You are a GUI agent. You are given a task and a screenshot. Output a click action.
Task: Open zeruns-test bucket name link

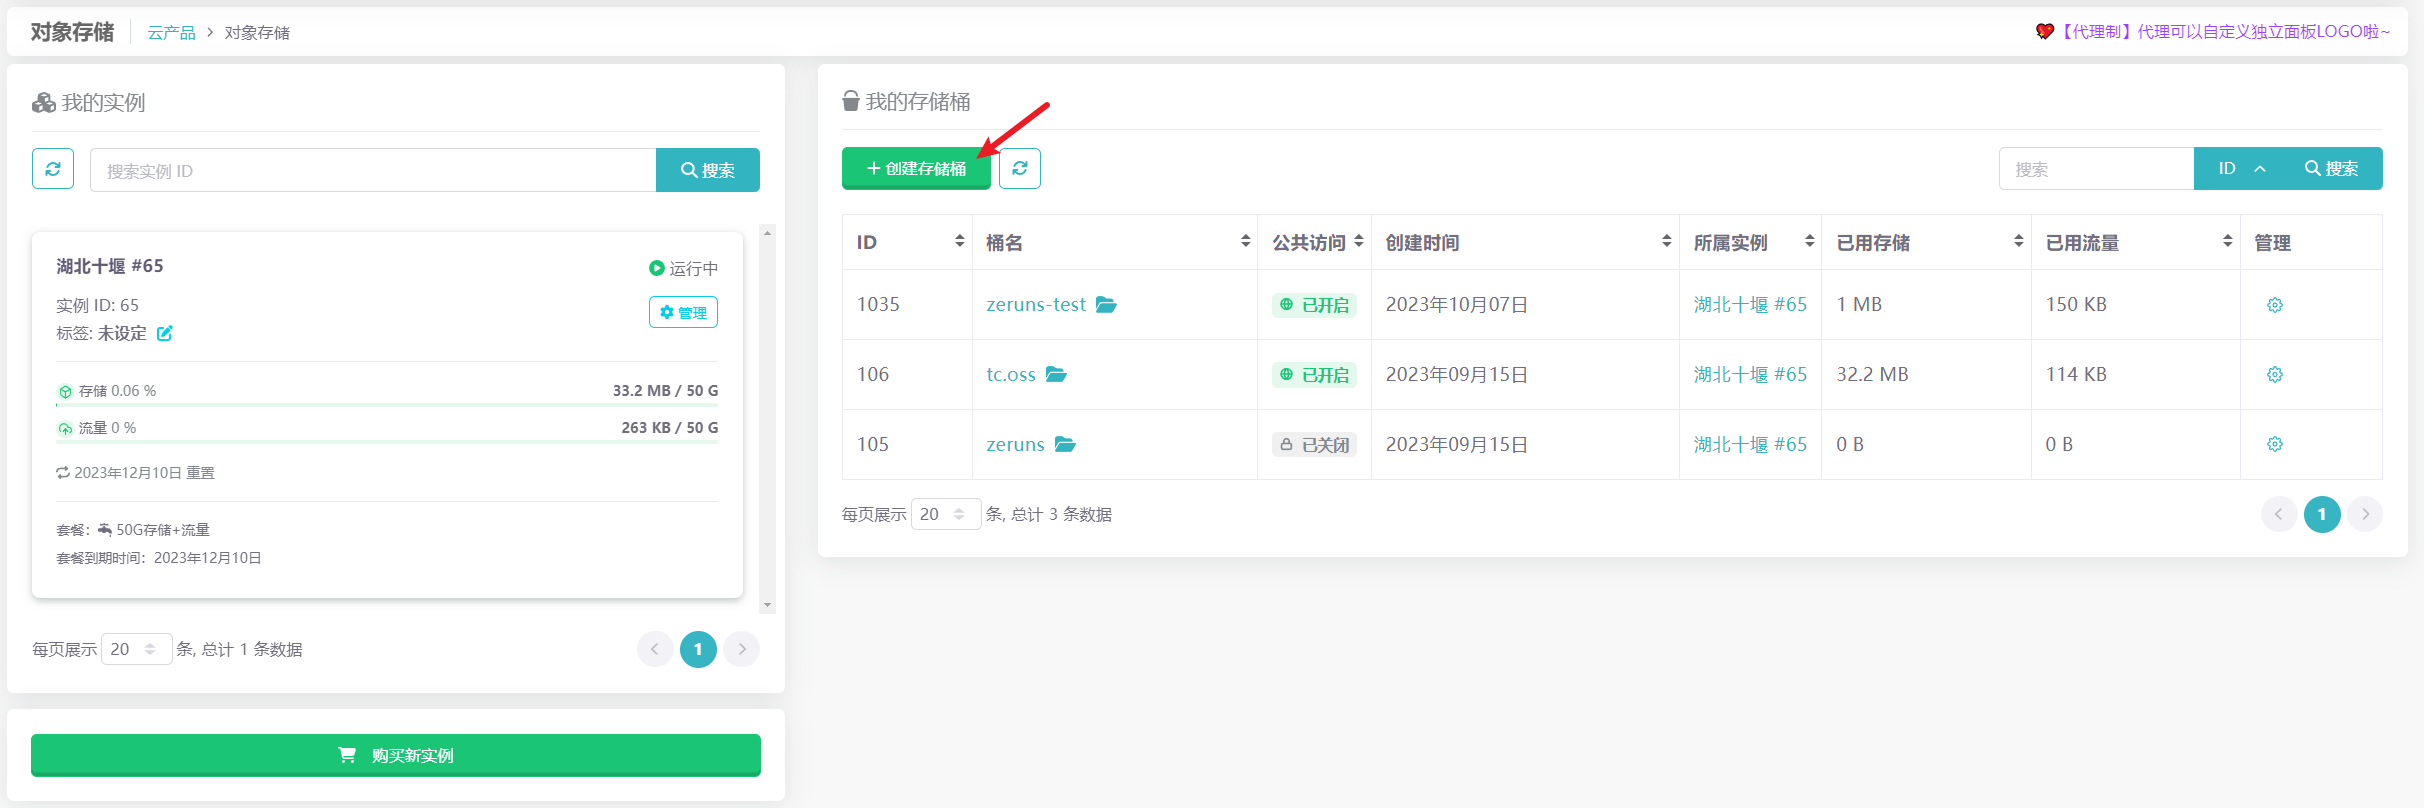tap(1036, 304)
